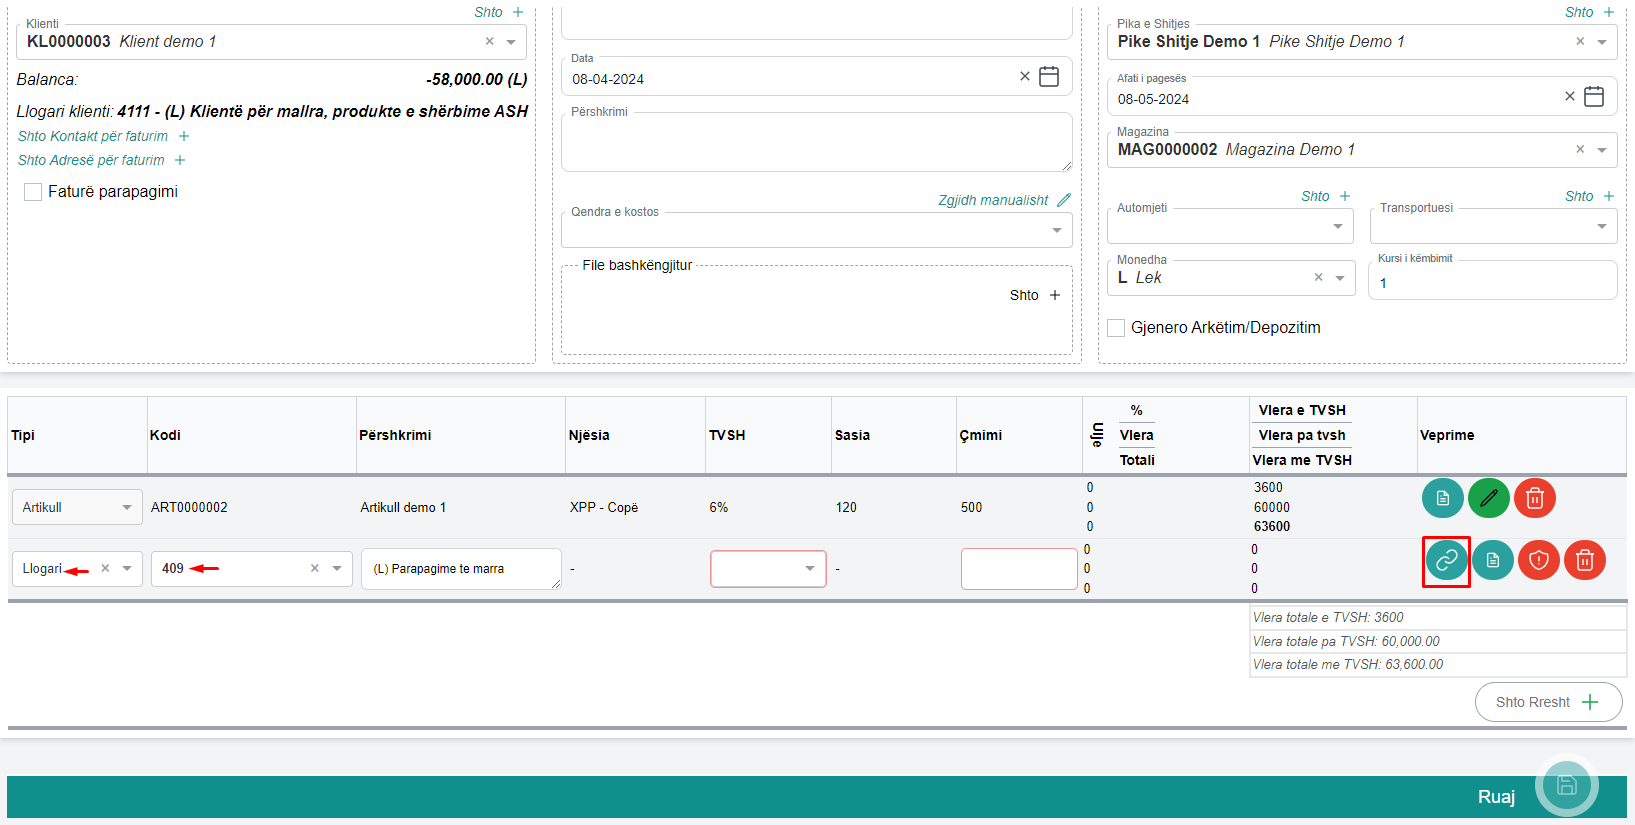Viewport: 1635px width, 825px height.
Task: Open the calendar picker for the Data field
Action: [1048, 77]
